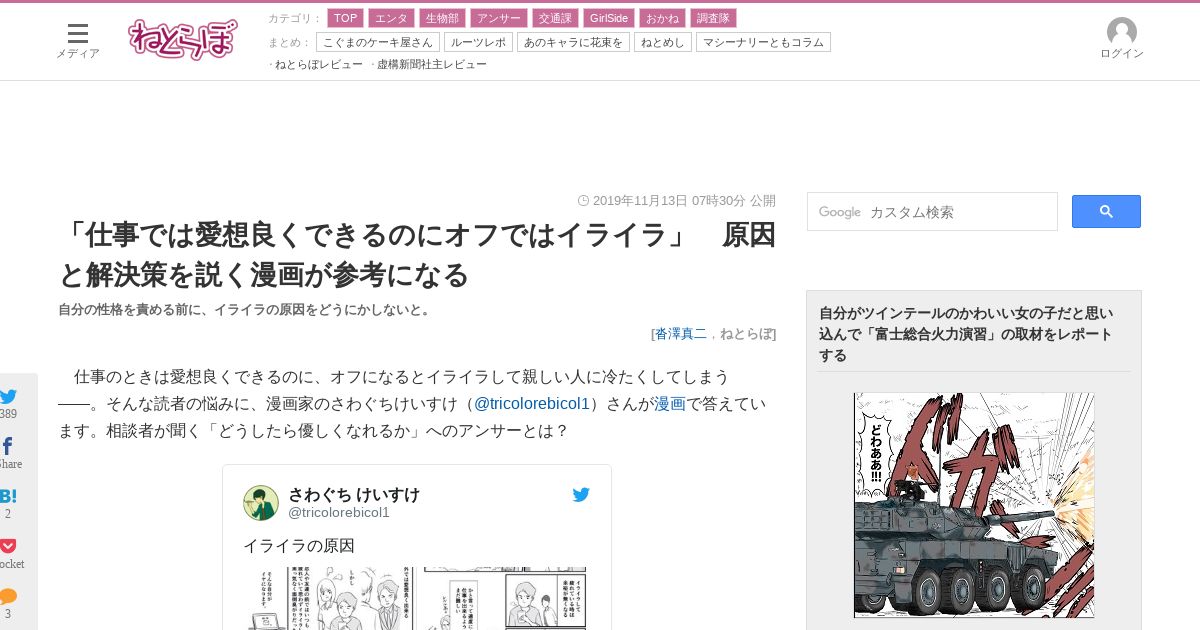Open the 漫画 link in article text
The width and height of the screenshot is (1200, 630).
click(x=670, y=403)
